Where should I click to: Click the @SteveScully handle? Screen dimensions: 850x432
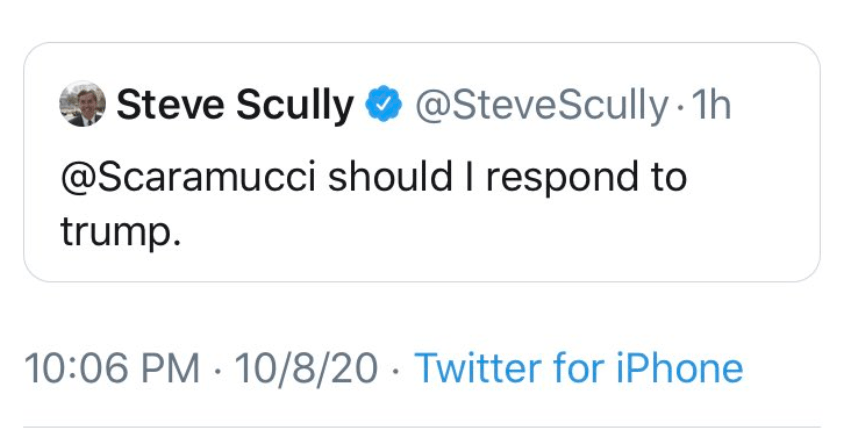click(541, 105)
